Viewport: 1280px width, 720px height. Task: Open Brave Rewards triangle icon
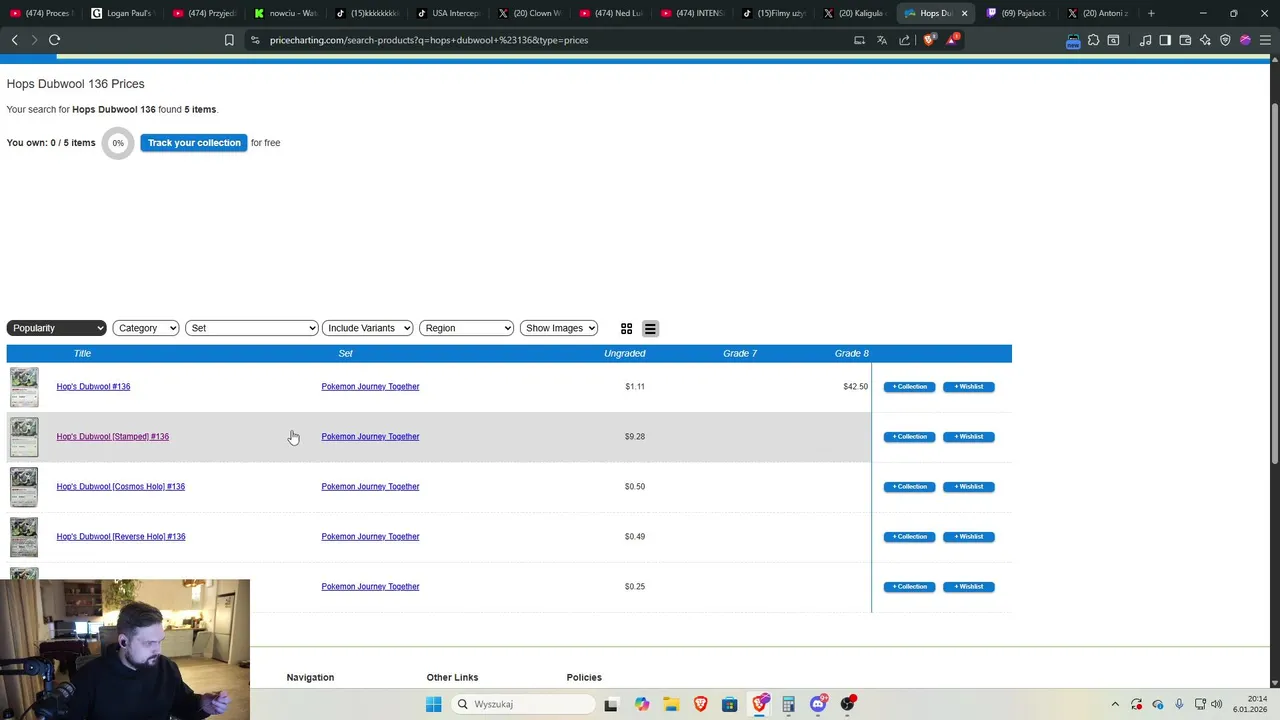953,40
